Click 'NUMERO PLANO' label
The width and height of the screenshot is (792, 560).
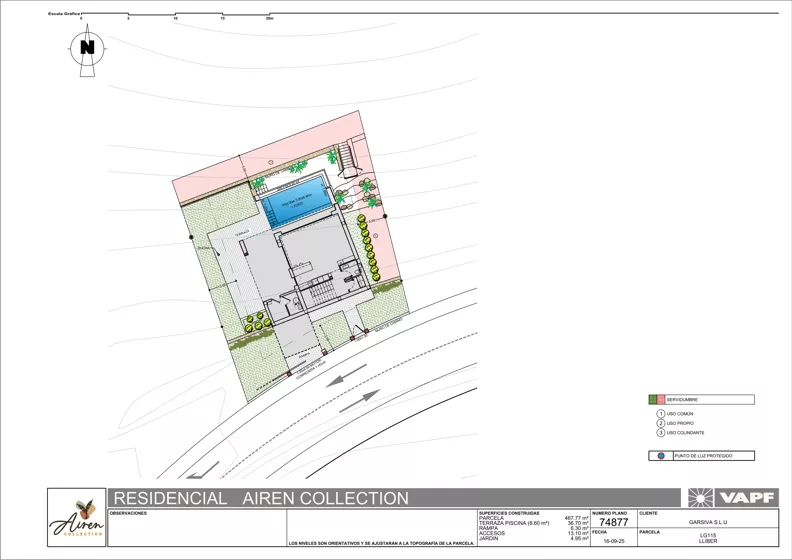pyautogui.click(x=609, y=514)
